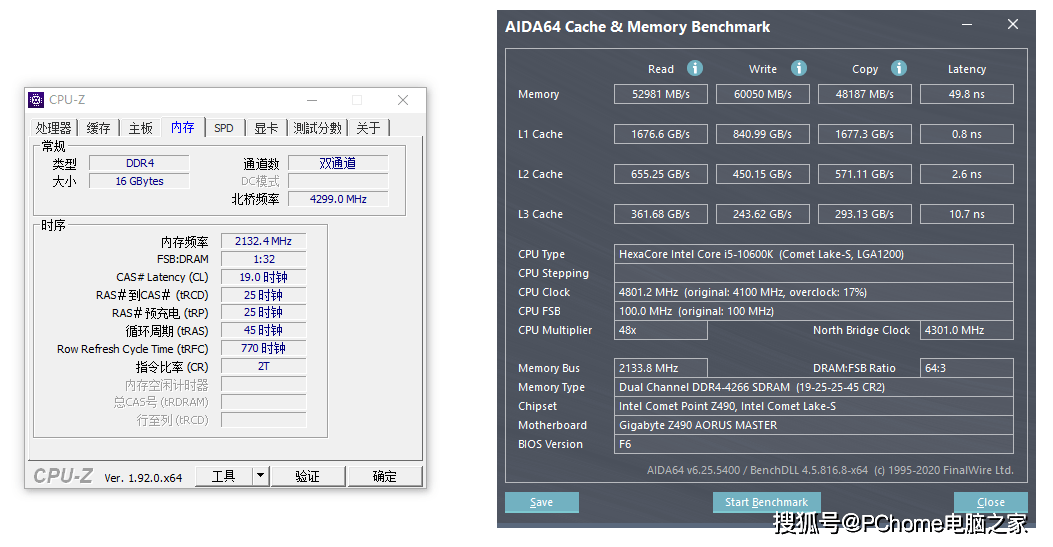
Task: Switch to the 显卡 tab
Action: [267, 128]
